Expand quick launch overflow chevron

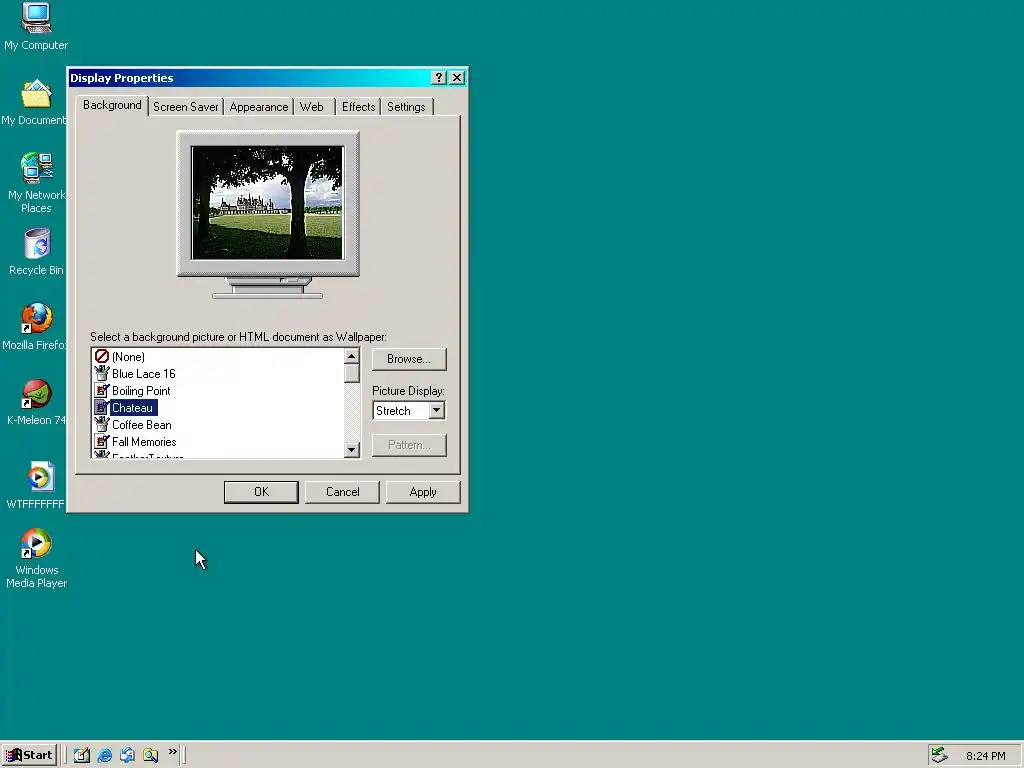[x=172, y=752]
